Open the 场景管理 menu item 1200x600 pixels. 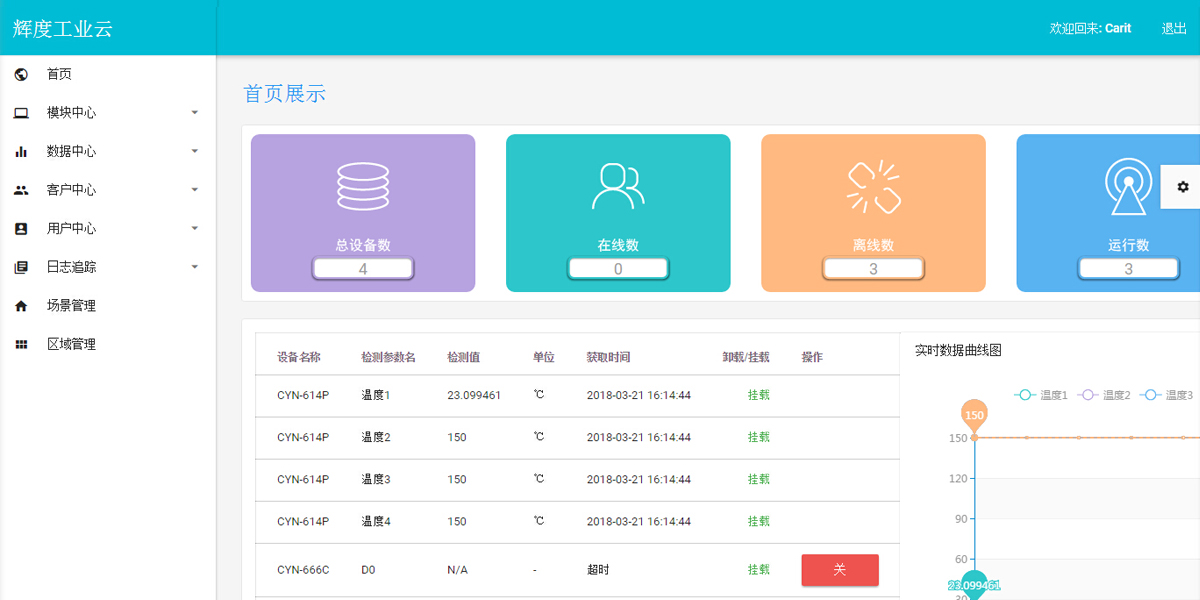coord(71,306)
